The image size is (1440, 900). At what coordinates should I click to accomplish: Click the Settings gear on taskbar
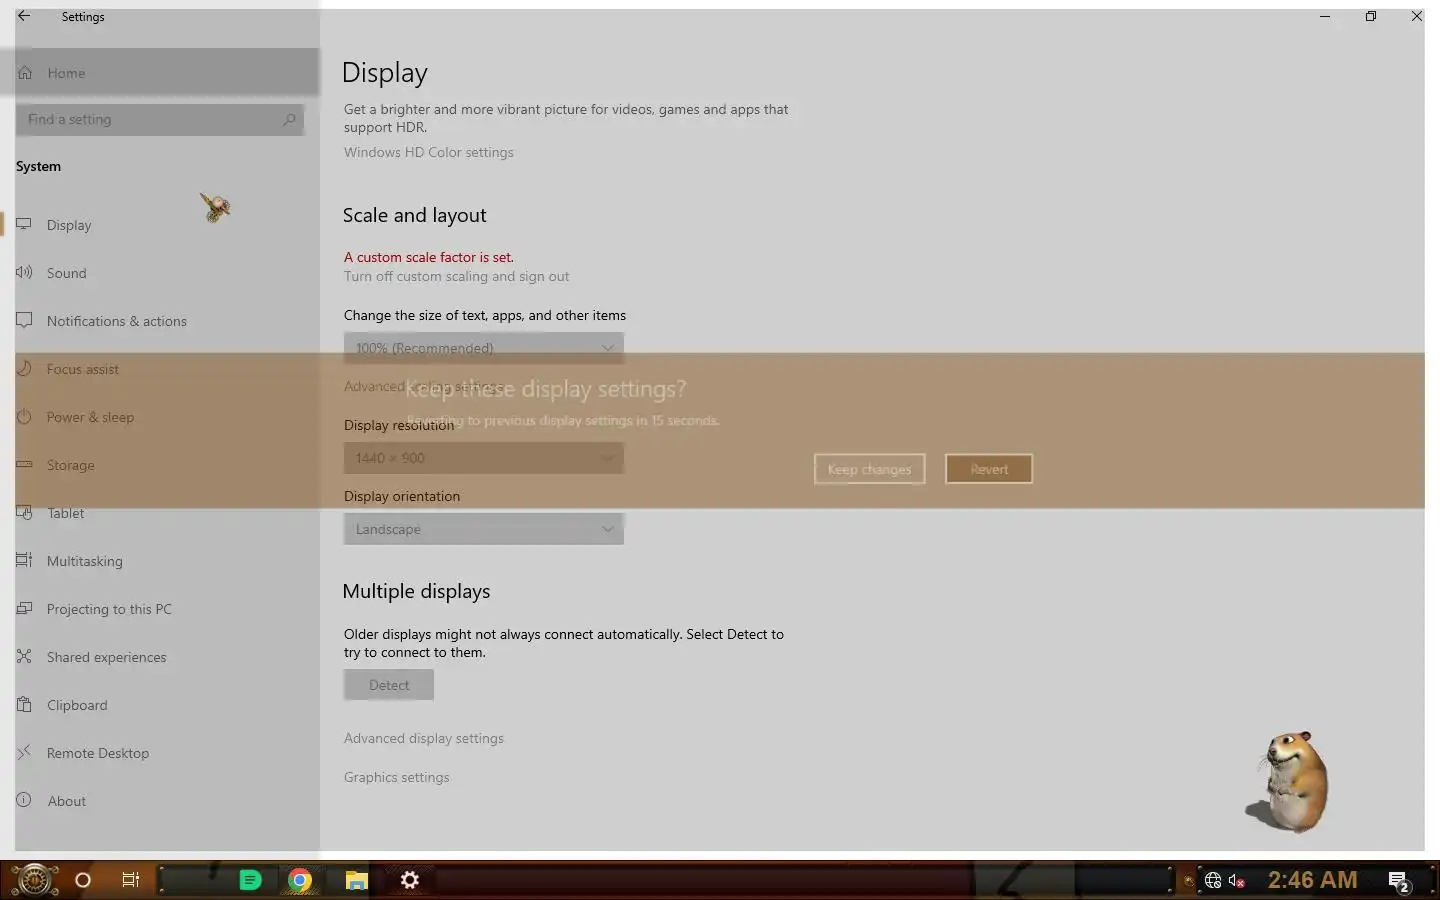pos(410,880)
